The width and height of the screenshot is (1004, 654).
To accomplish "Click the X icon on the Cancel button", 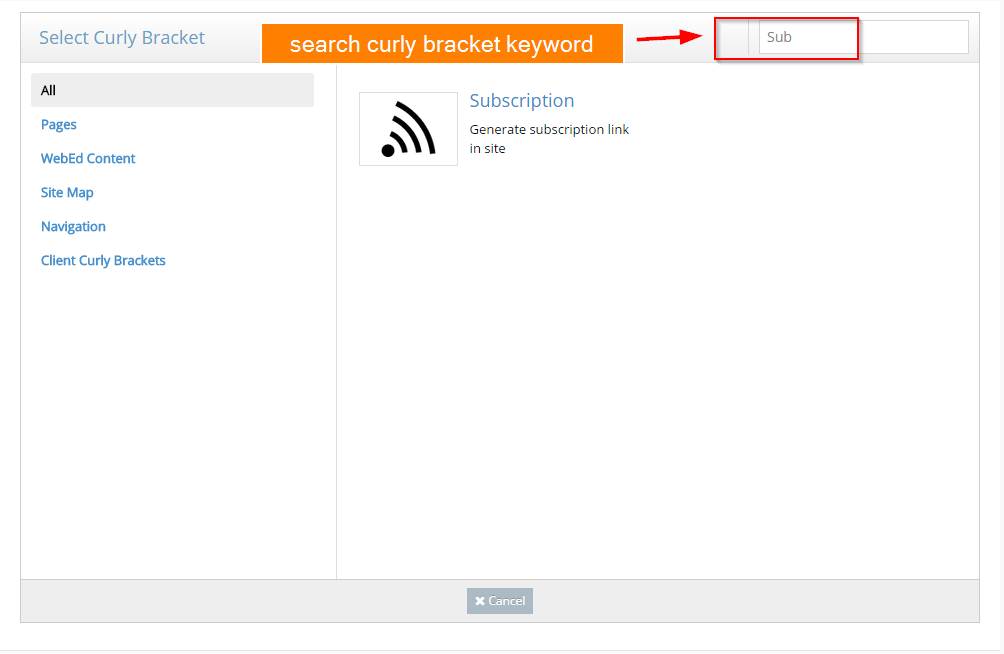I will 480,601.
